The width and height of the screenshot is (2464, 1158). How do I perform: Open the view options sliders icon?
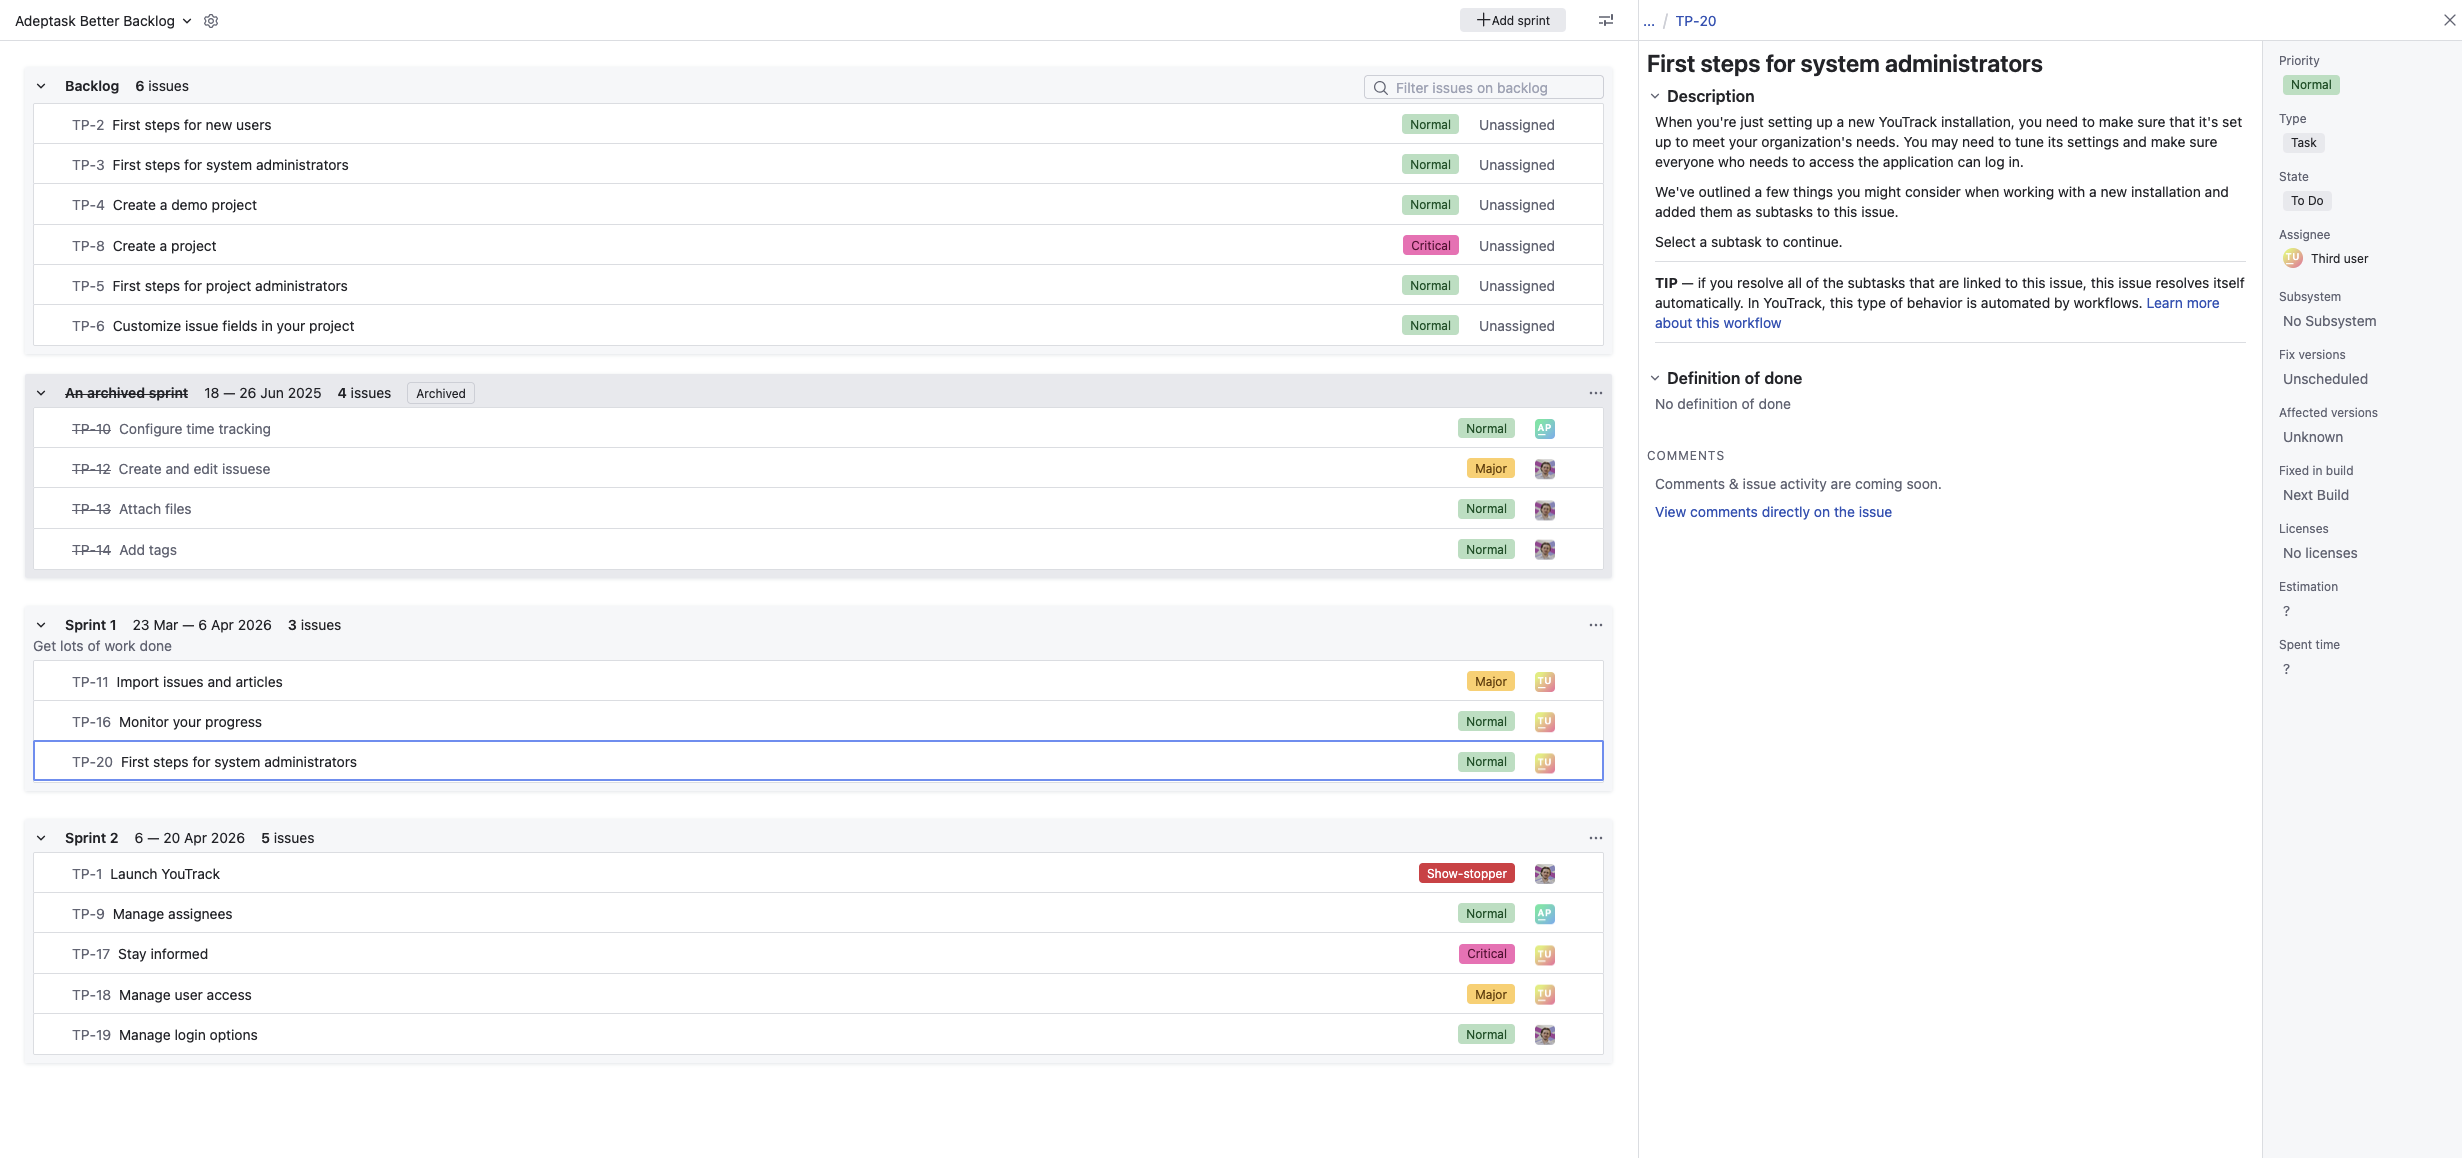(x=1606, y=20)
